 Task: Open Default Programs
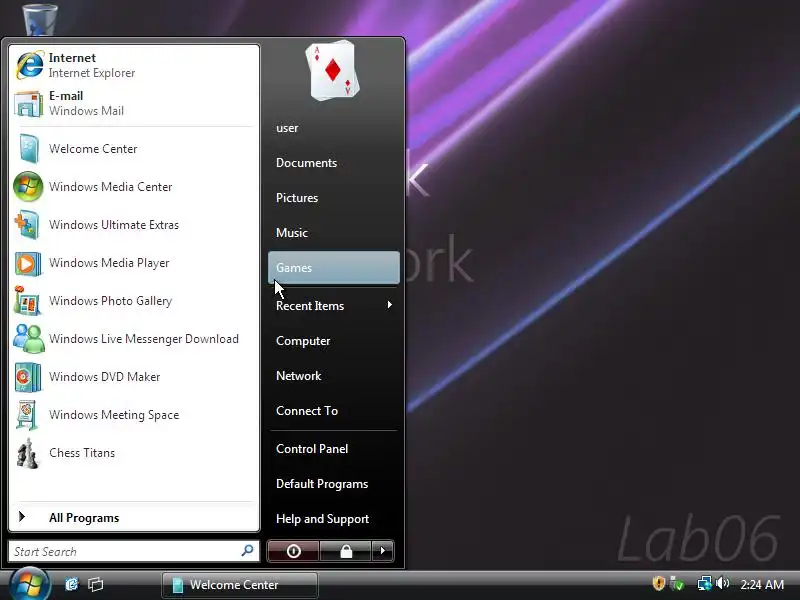322,484
